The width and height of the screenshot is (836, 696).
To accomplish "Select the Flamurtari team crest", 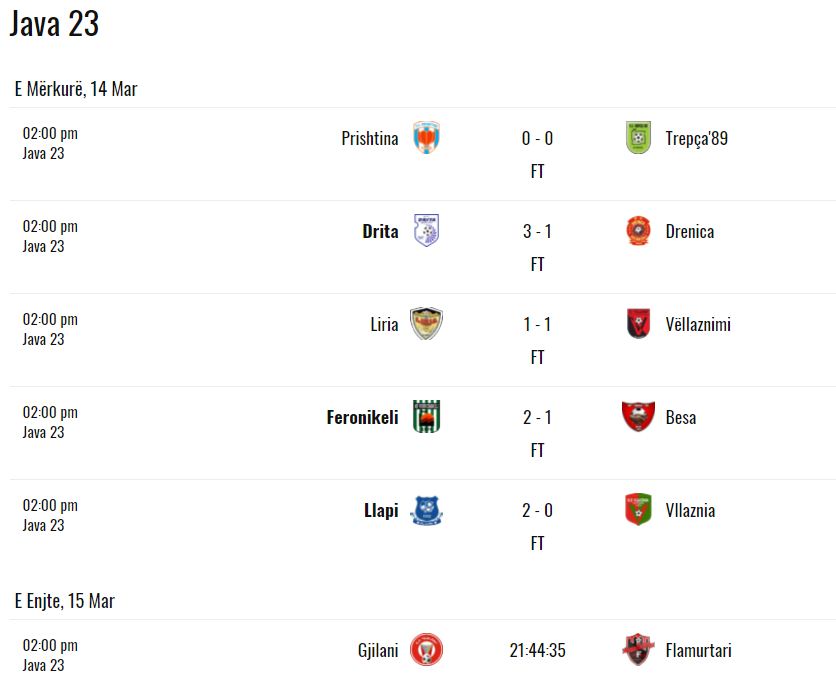I will point(638,649).
